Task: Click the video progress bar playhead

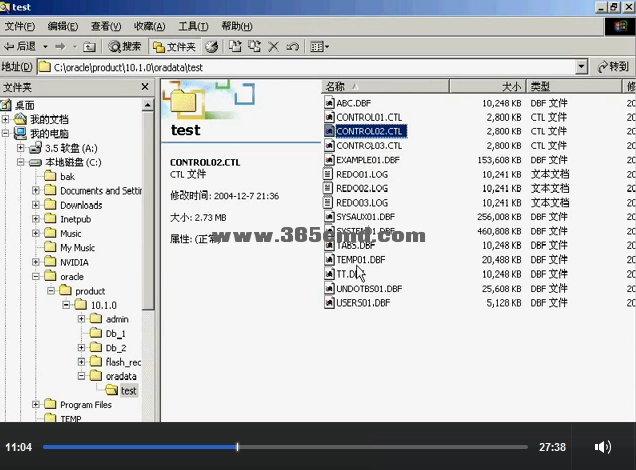Action: click(x=237, y=447)
